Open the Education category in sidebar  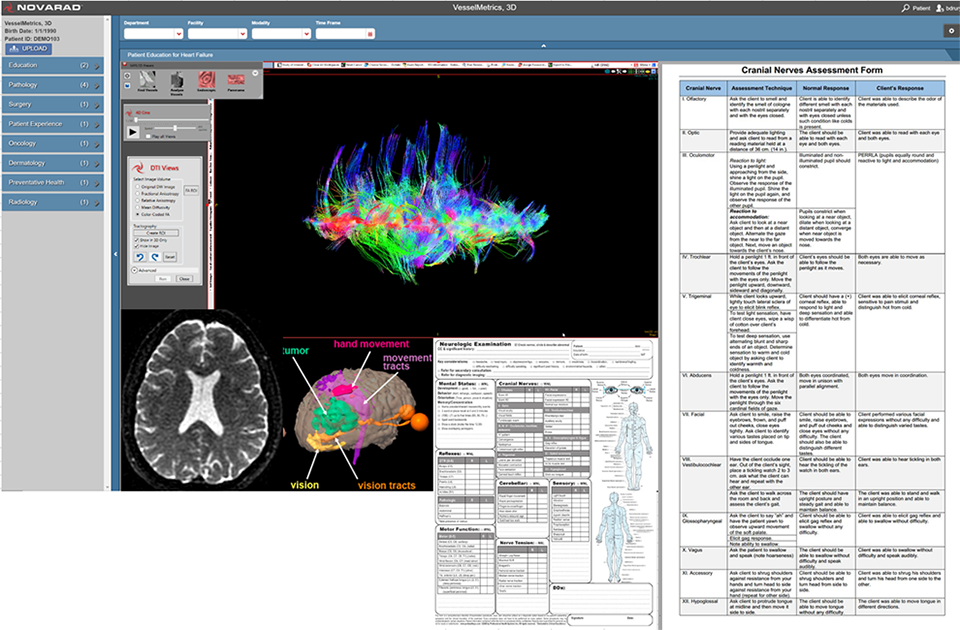52,65
